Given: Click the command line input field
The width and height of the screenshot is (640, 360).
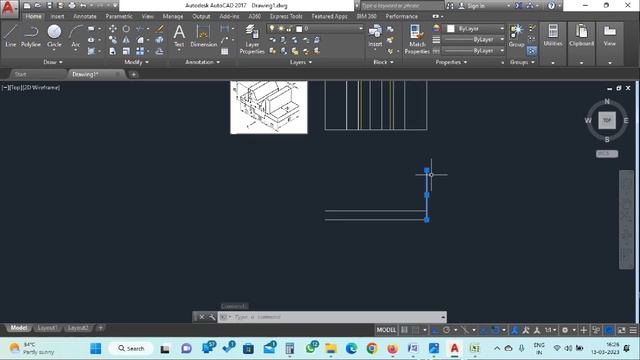Looking at the screenshot, I should coord(331,317).
